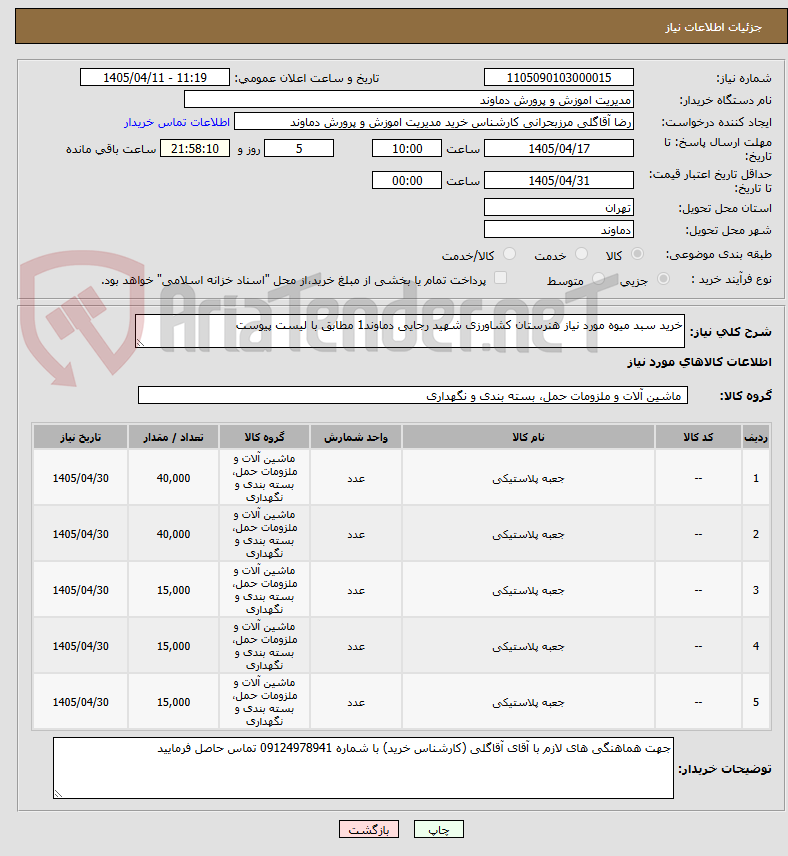Select the کالا radio button
The image size is (788, 856).
637,254
